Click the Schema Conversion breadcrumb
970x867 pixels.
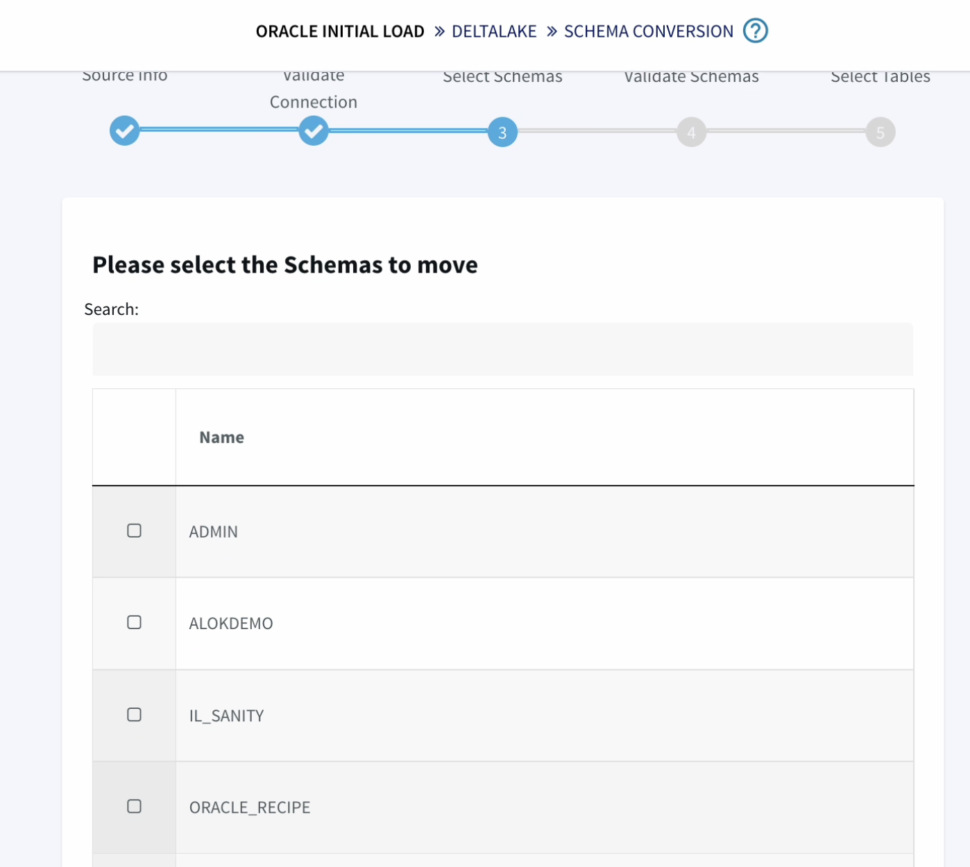648,31
